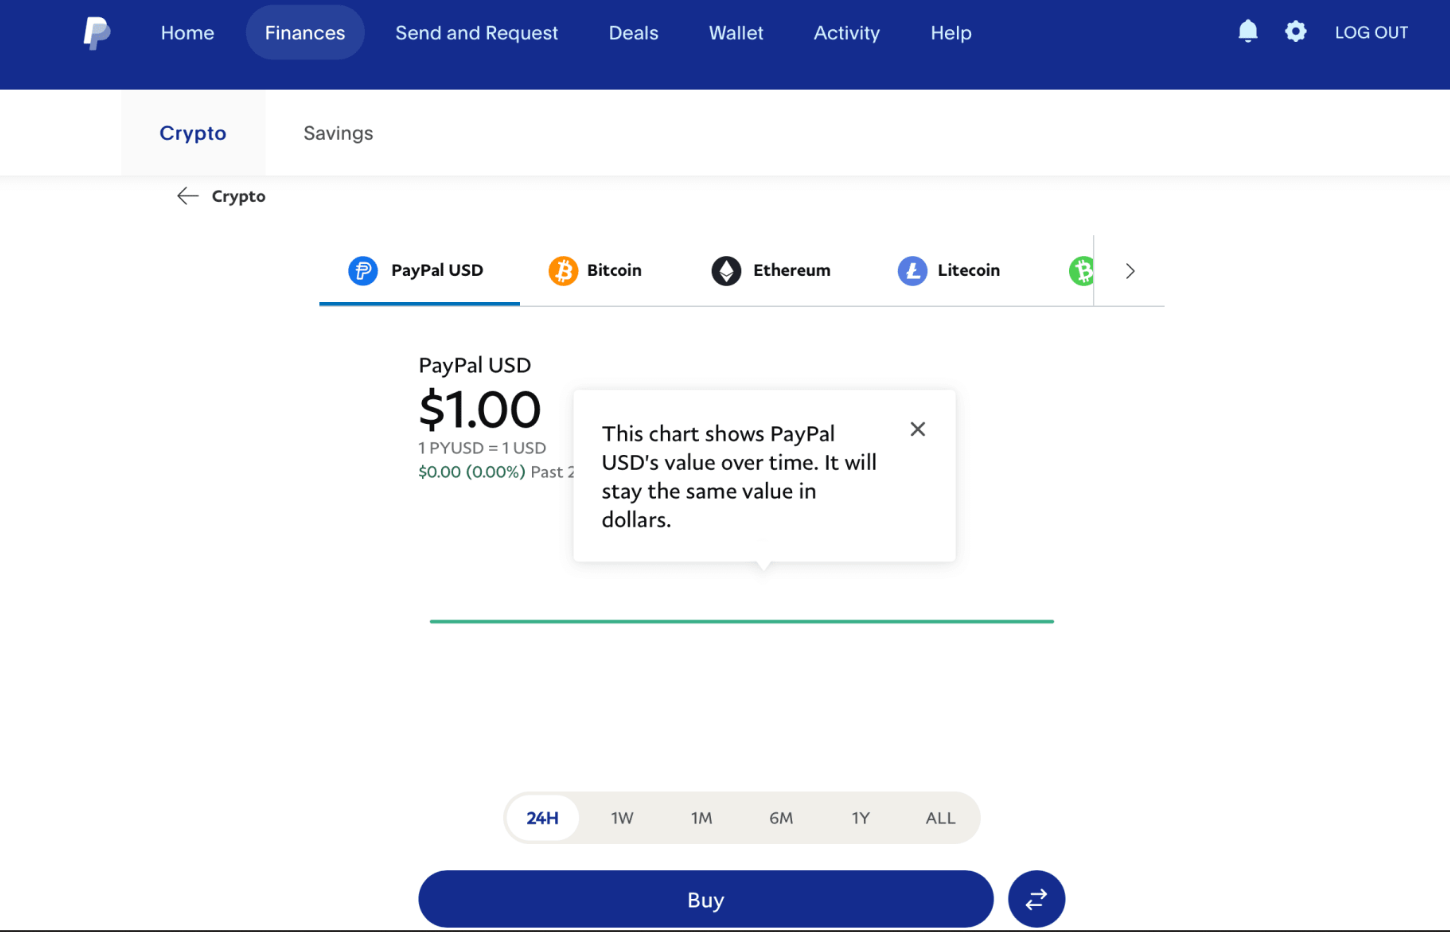Select the Litecoin coin icon
The image size is (1450, 932).
[x=912, y=271]
